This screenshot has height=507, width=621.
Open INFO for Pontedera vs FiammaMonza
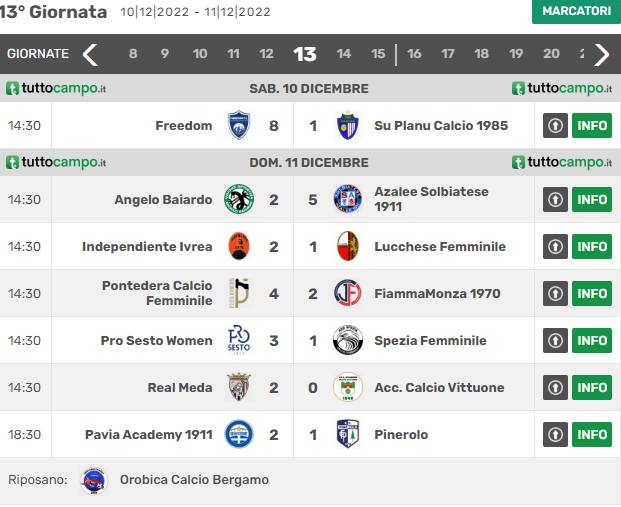[592, 294]
